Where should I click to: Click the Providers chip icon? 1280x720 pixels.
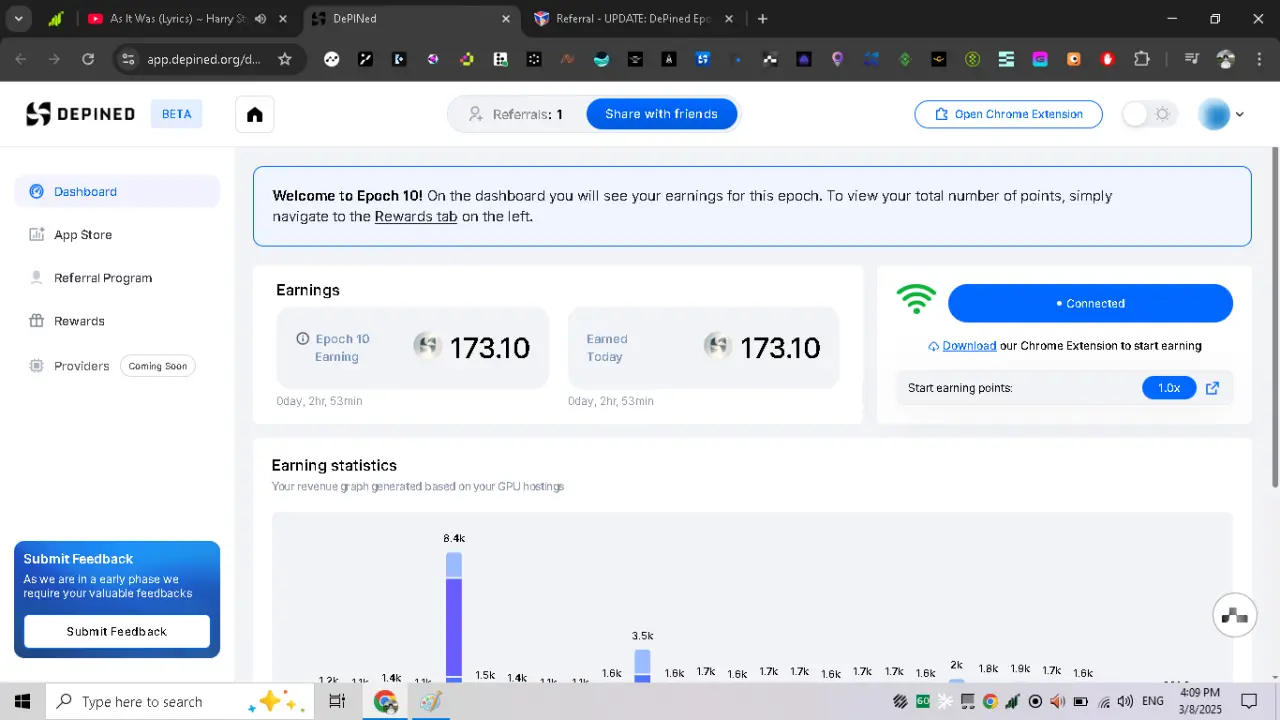(x=37, y=366)
